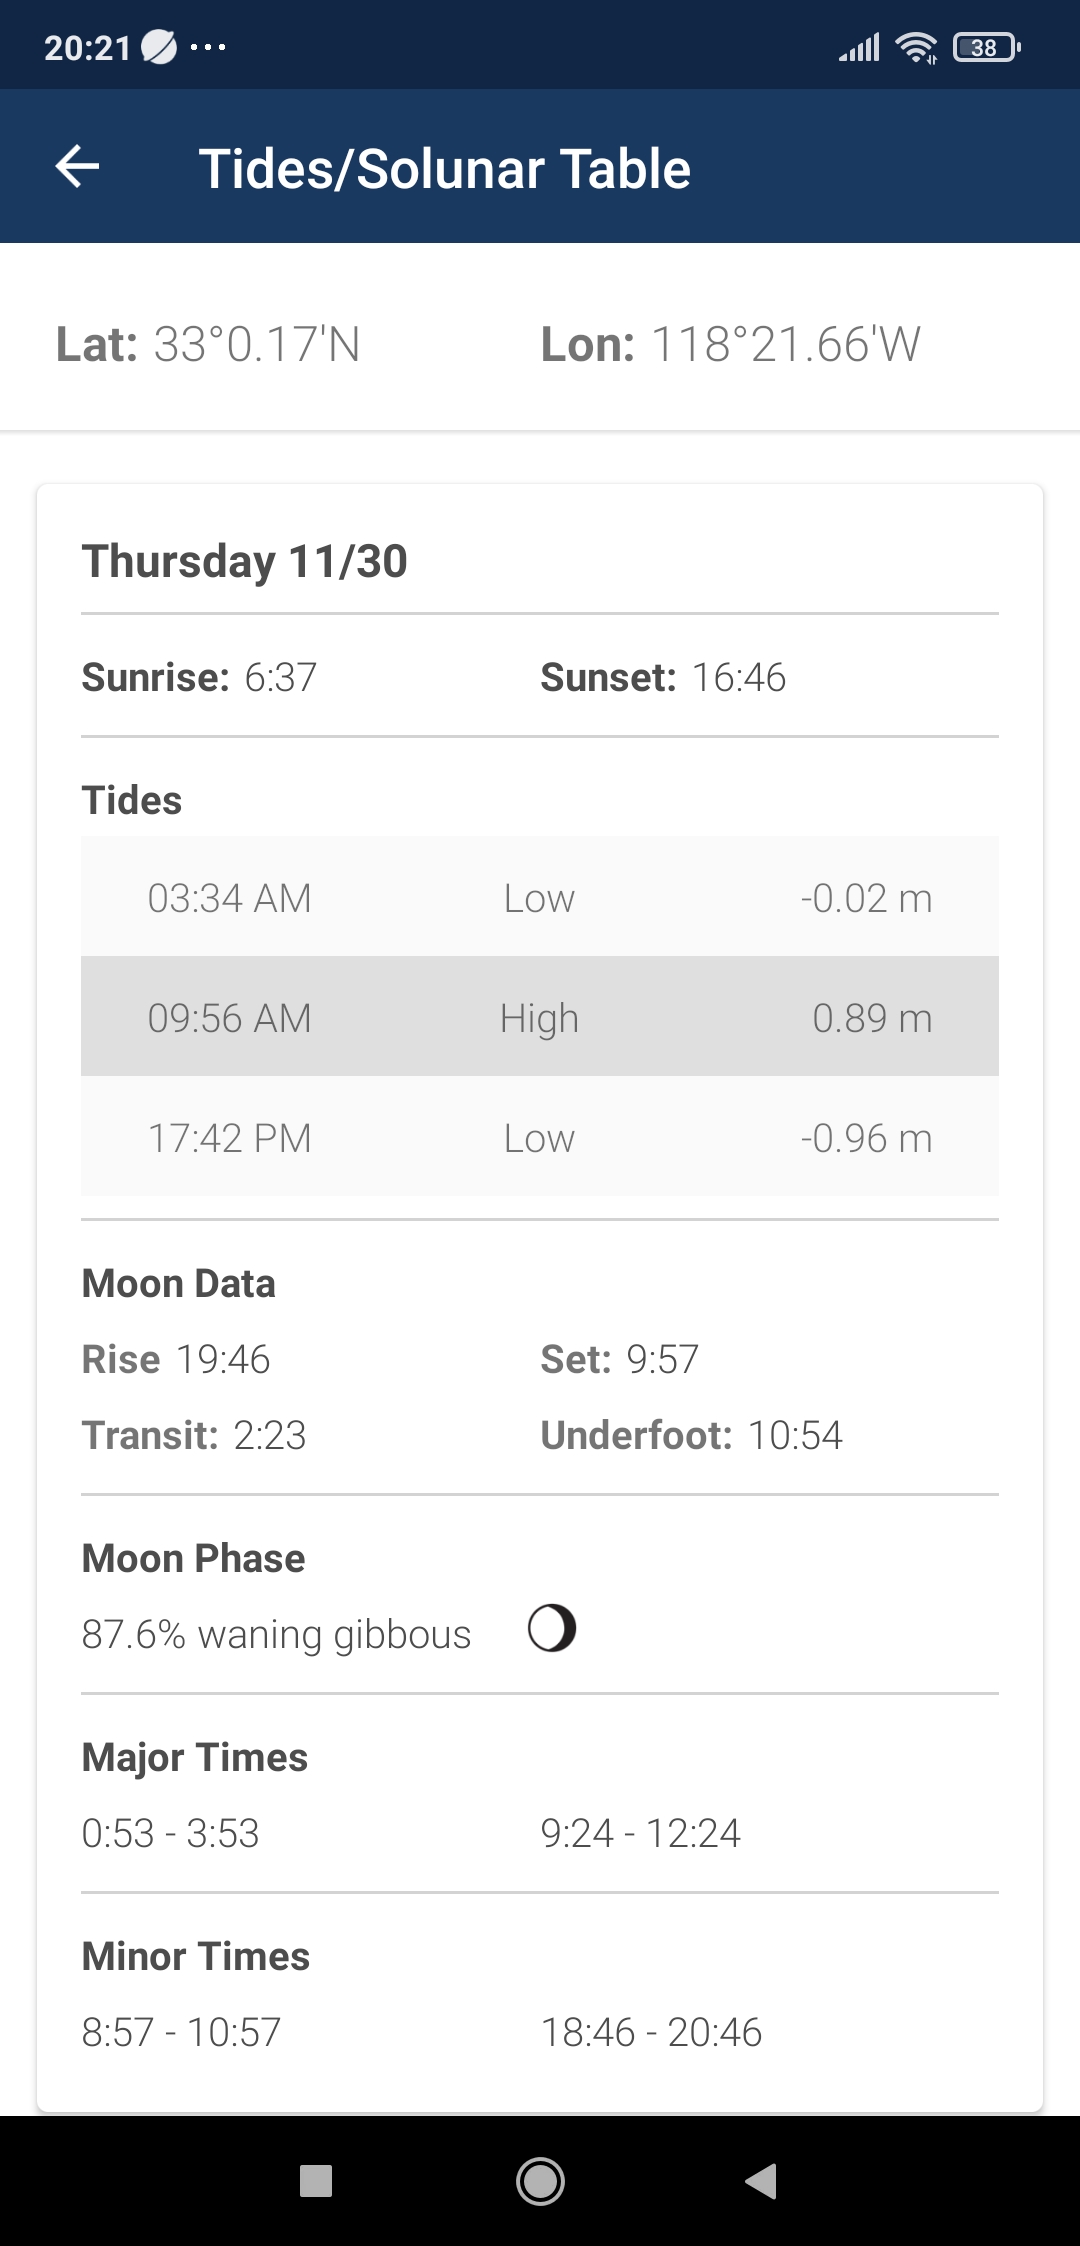
Task: Tap the Wi-Fi icon in status bar
Action: point(916,47)
